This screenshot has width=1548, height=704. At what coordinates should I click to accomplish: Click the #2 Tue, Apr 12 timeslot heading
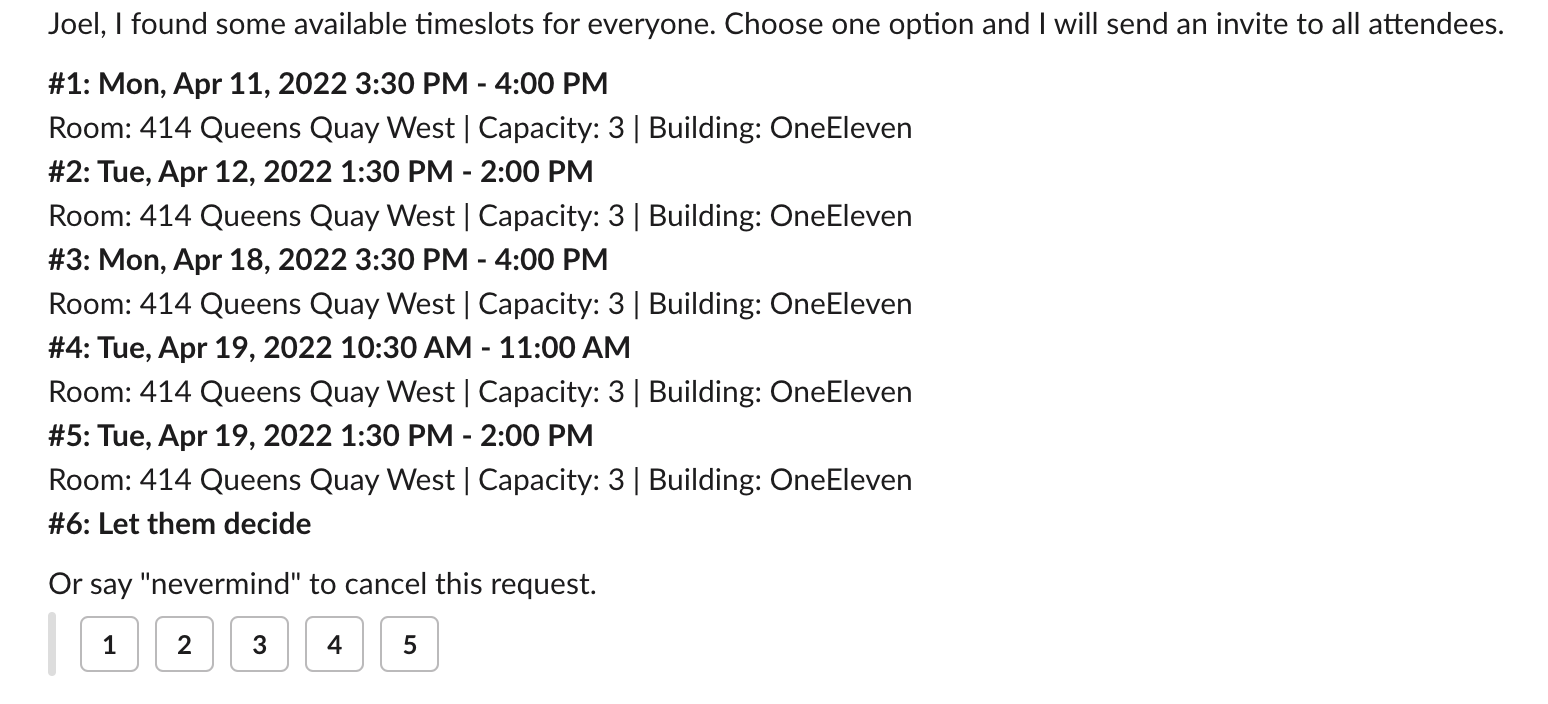tap(320, 172)
